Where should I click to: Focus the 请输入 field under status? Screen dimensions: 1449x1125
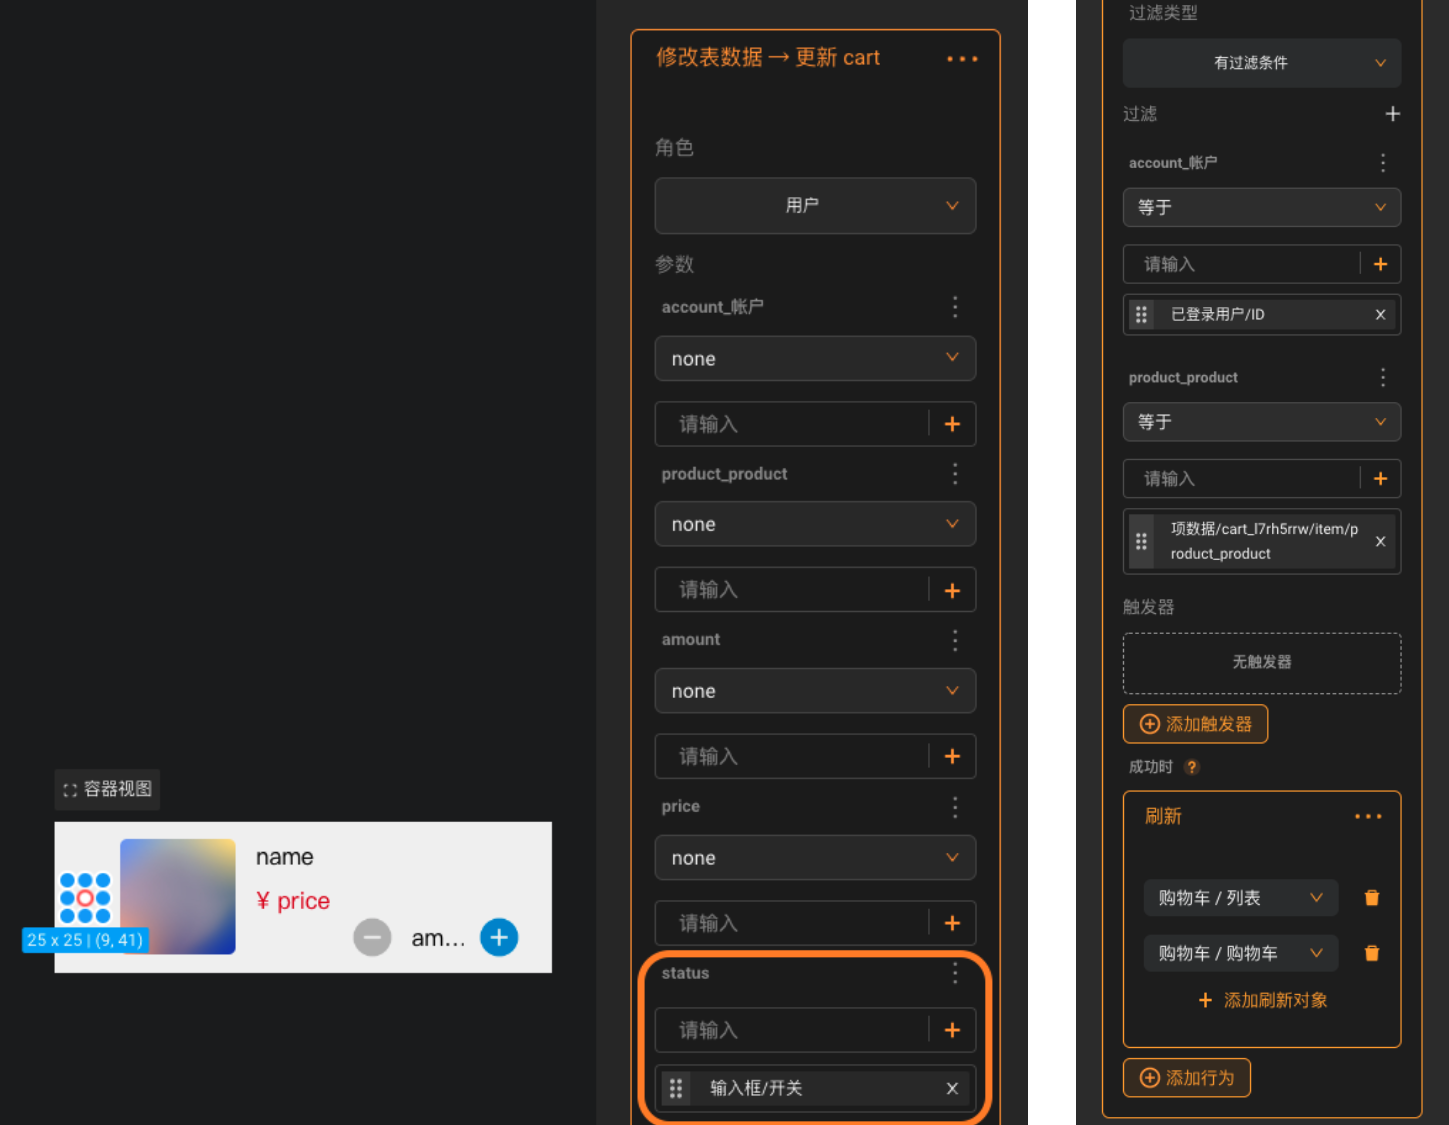(792, 1030)
